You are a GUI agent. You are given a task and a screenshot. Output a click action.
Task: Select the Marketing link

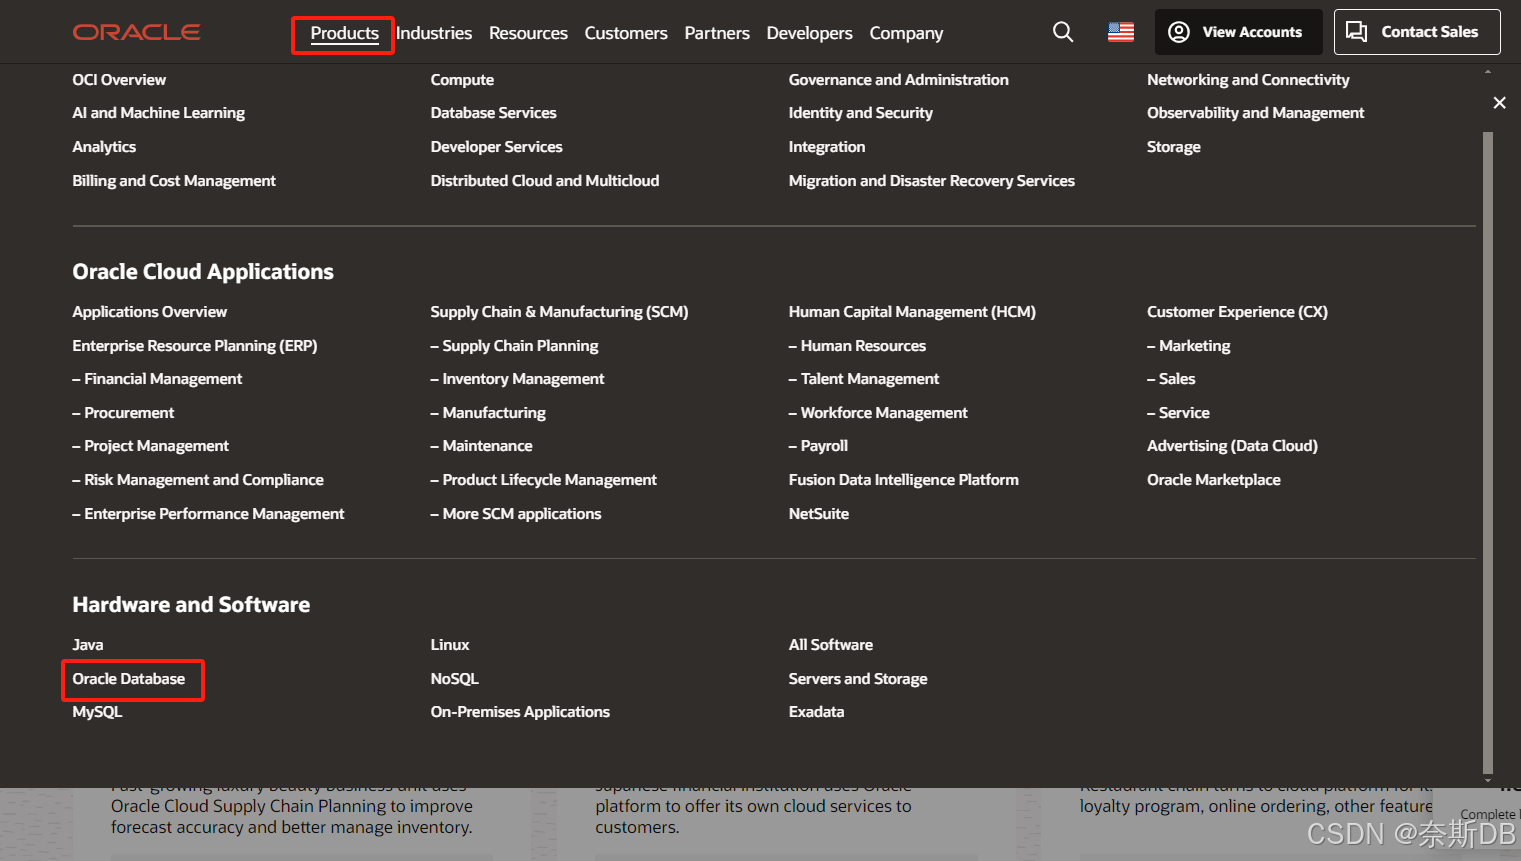1189,346
